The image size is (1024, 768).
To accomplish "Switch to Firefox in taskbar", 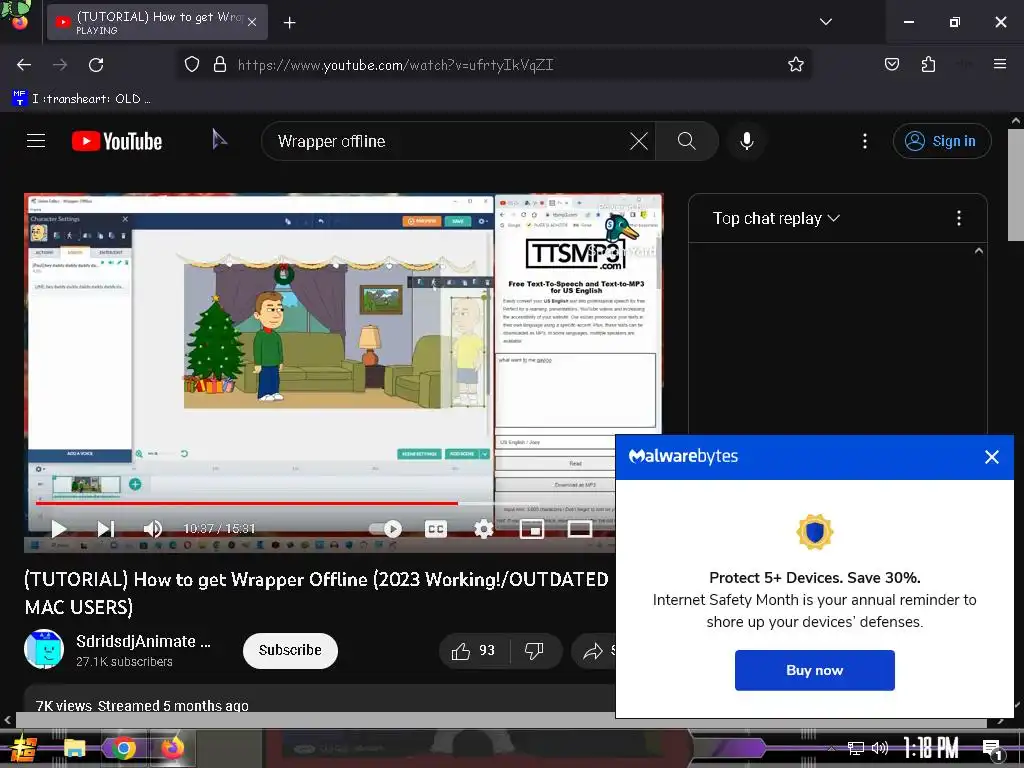I will pyautogui.click(x=172, y=749).
